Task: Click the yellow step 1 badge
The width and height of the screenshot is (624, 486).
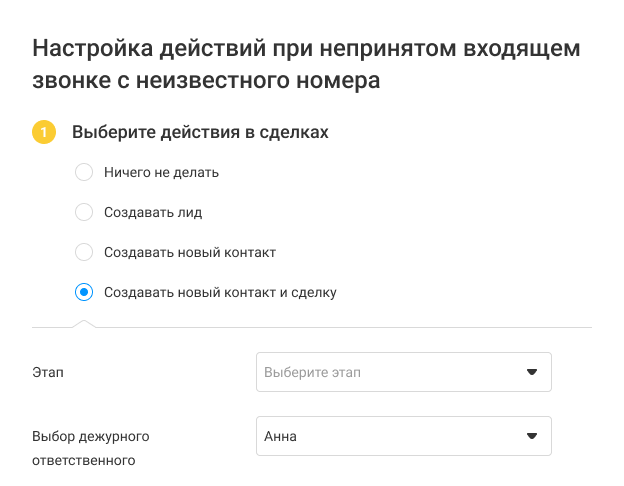Action: point(44,132)
